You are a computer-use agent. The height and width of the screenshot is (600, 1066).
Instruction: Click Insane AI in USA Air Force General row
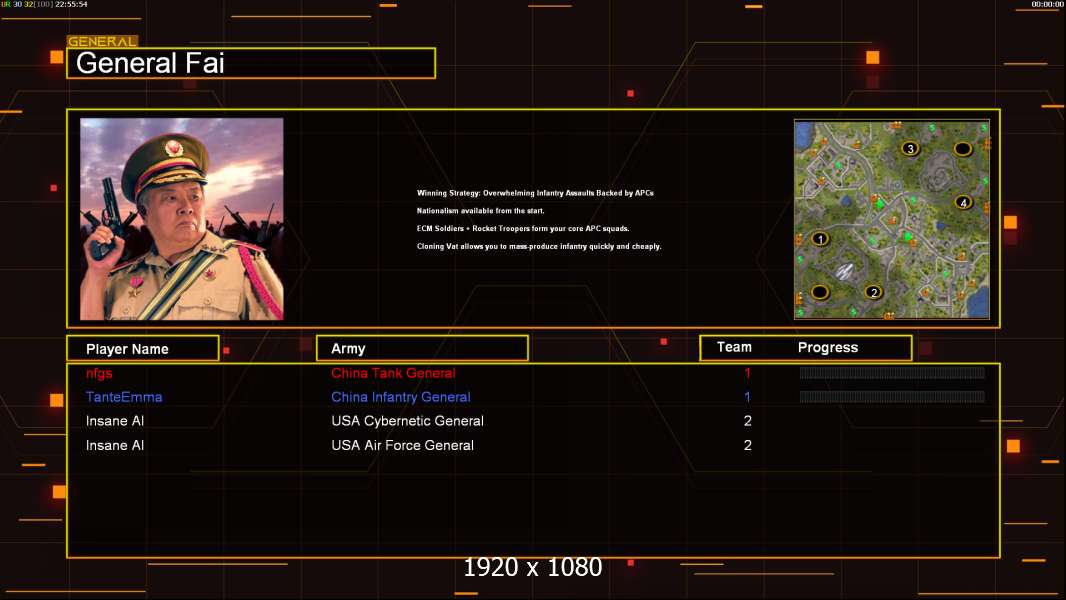(x=115, y=446)
